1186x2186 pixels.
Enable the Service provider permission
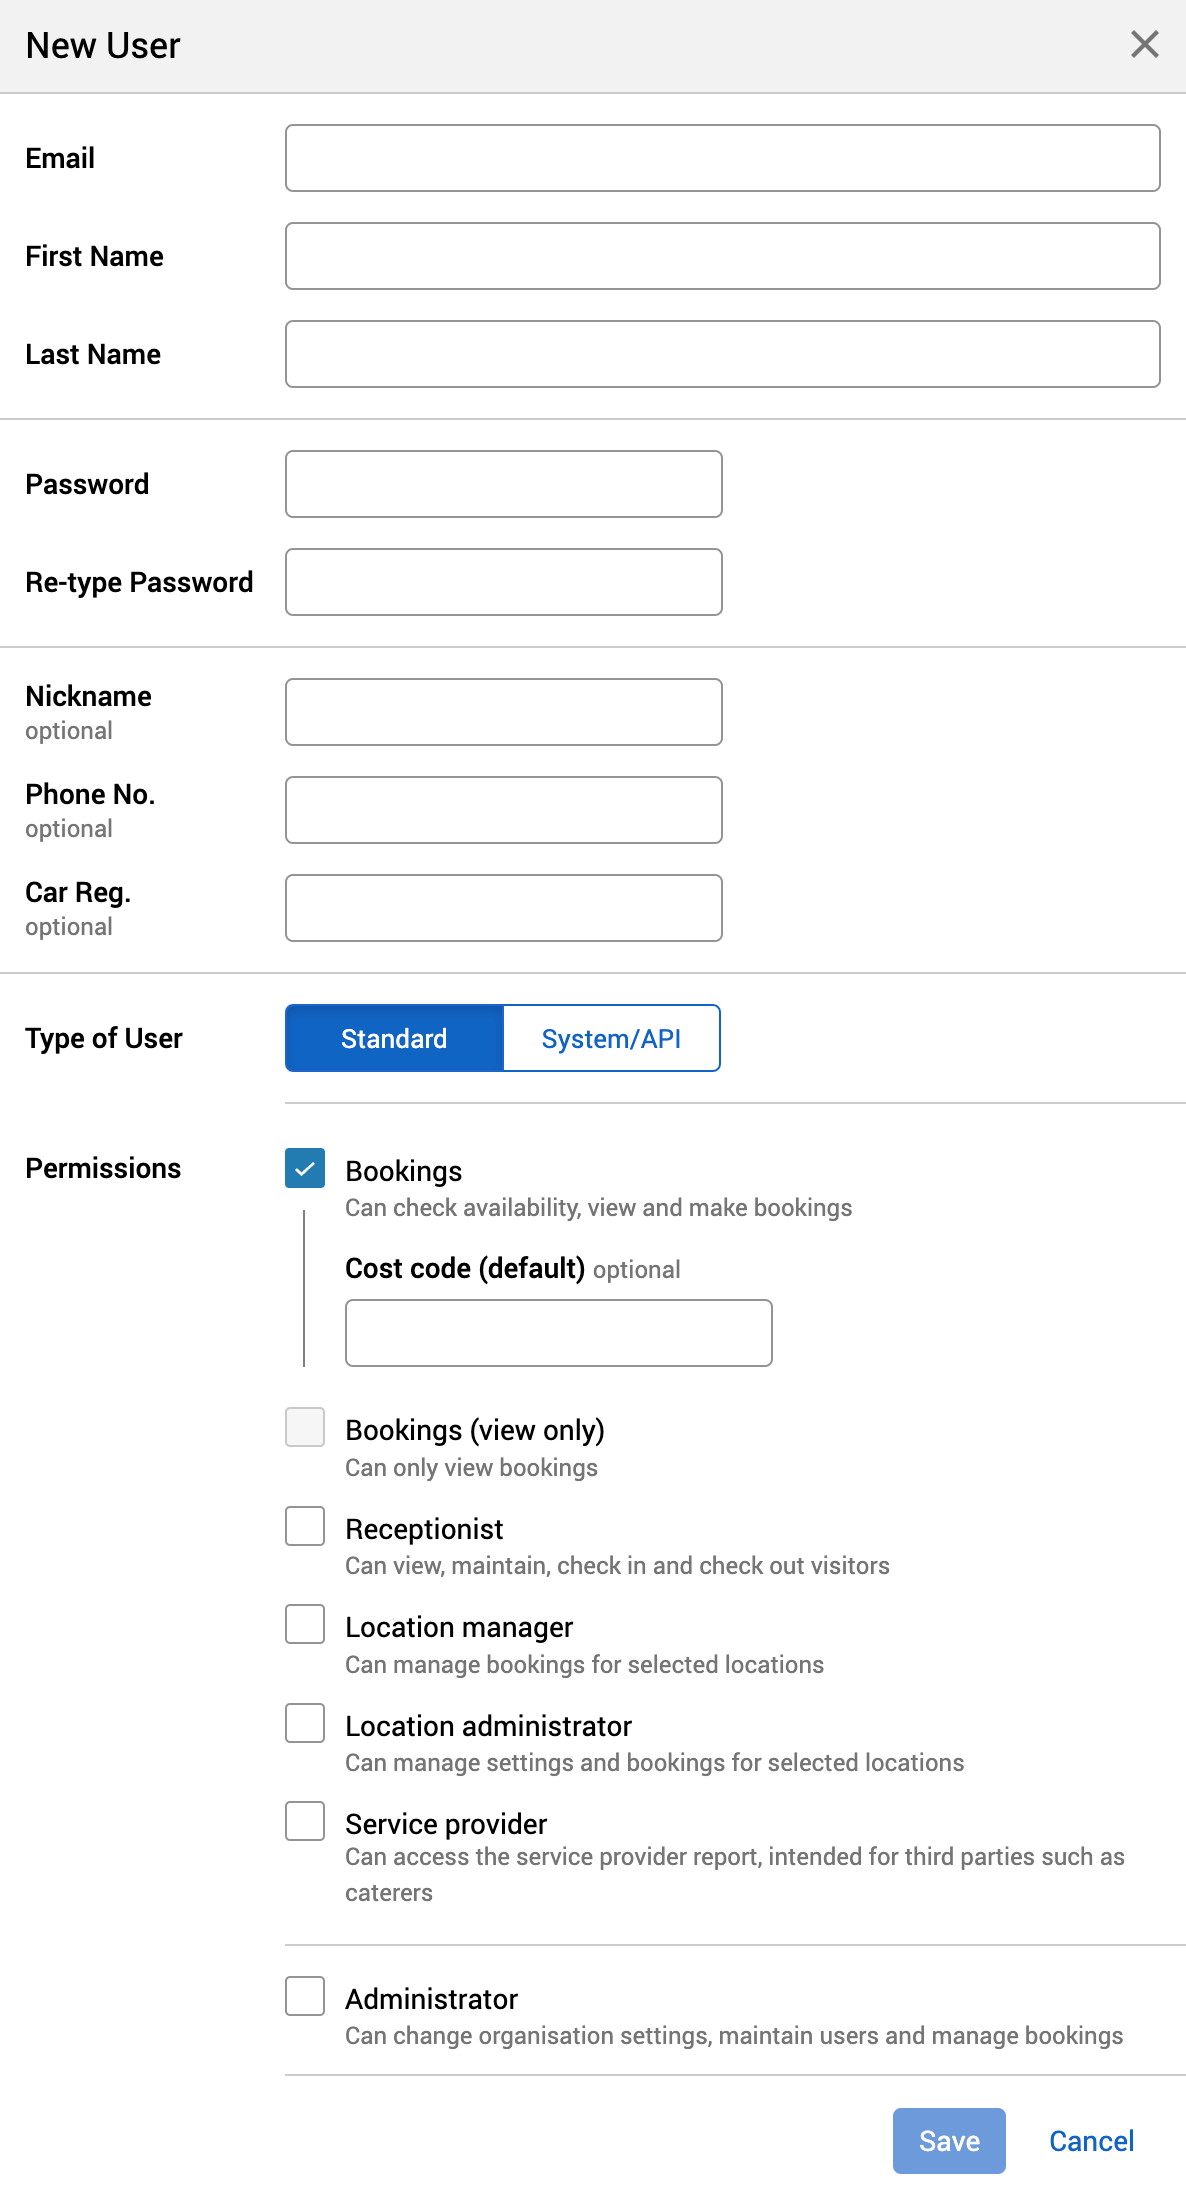point(305,1821)
